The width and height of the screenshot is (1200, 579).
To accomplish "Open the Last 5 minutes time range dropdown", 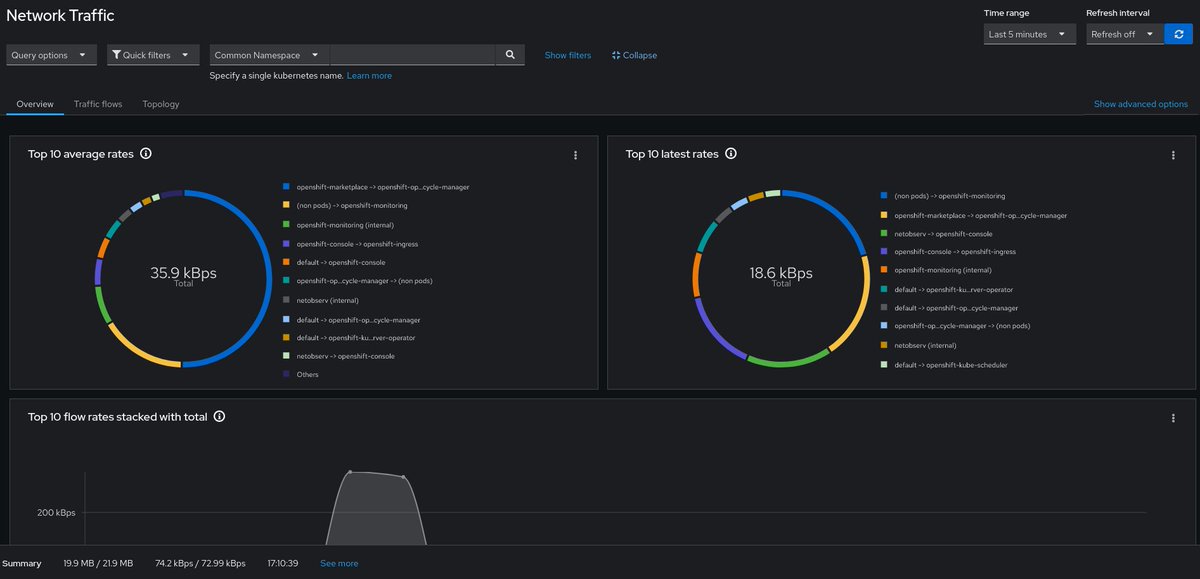I will (x=1030, y=34).
